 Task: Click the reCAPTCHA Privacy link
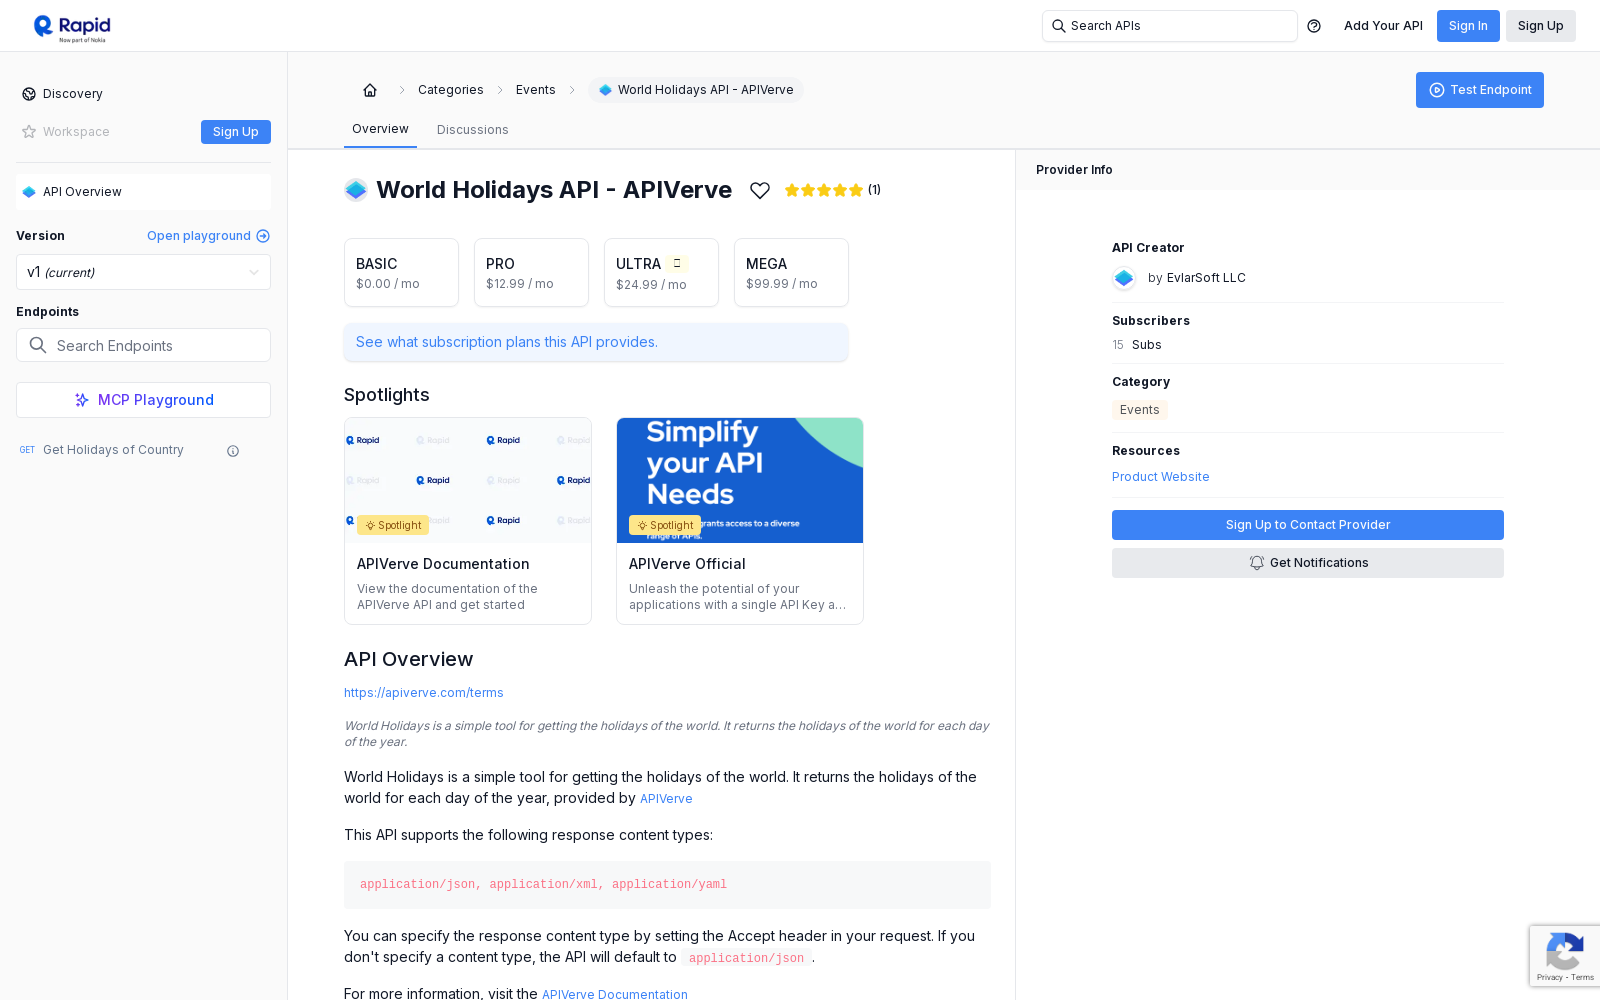1549,977
